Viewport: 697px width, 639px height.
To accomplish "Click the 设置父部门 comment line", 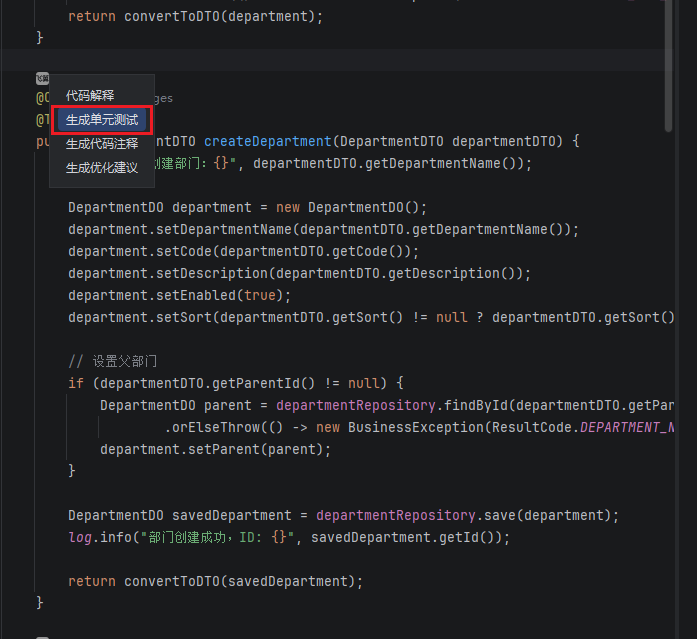I will coord(113,361).
